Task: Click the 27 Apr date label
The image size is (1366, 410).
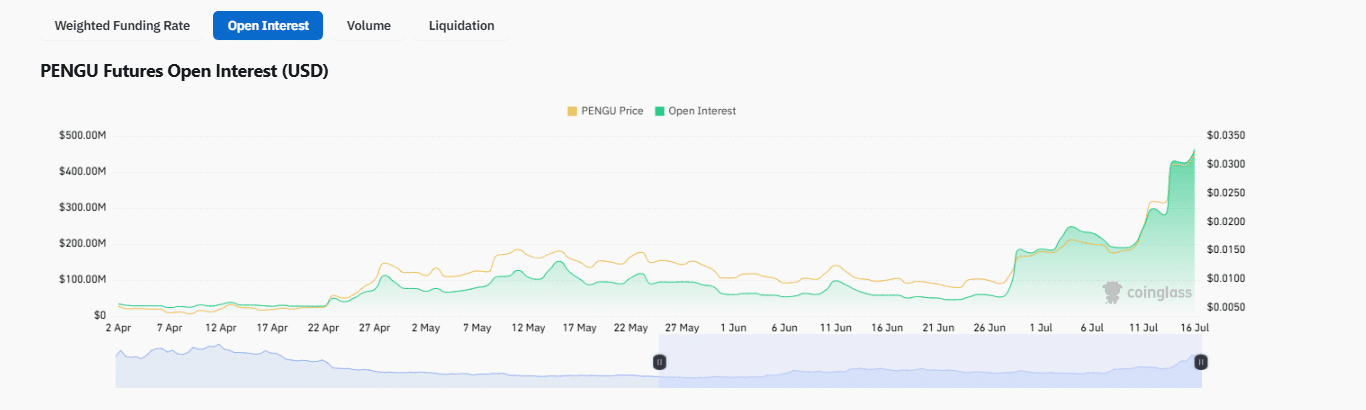Action: pos(374,328)
